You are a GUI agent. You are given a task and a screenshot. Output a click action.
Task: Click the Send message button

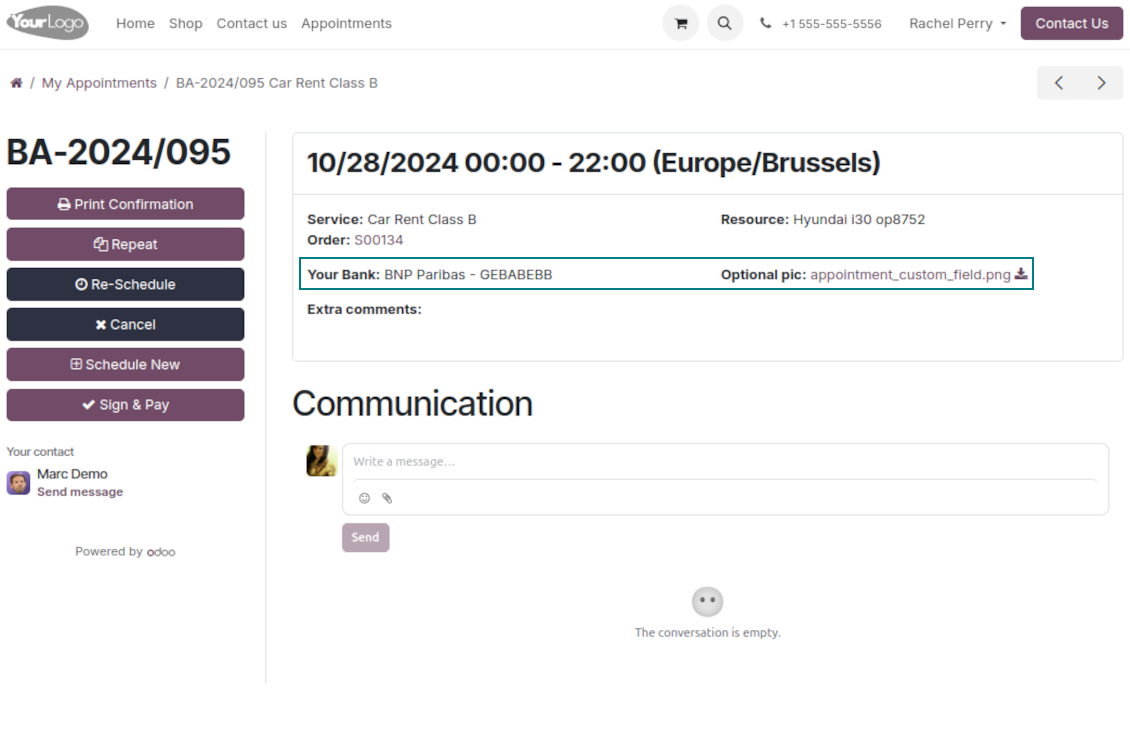pyautogui.click(x=365, y=538)
